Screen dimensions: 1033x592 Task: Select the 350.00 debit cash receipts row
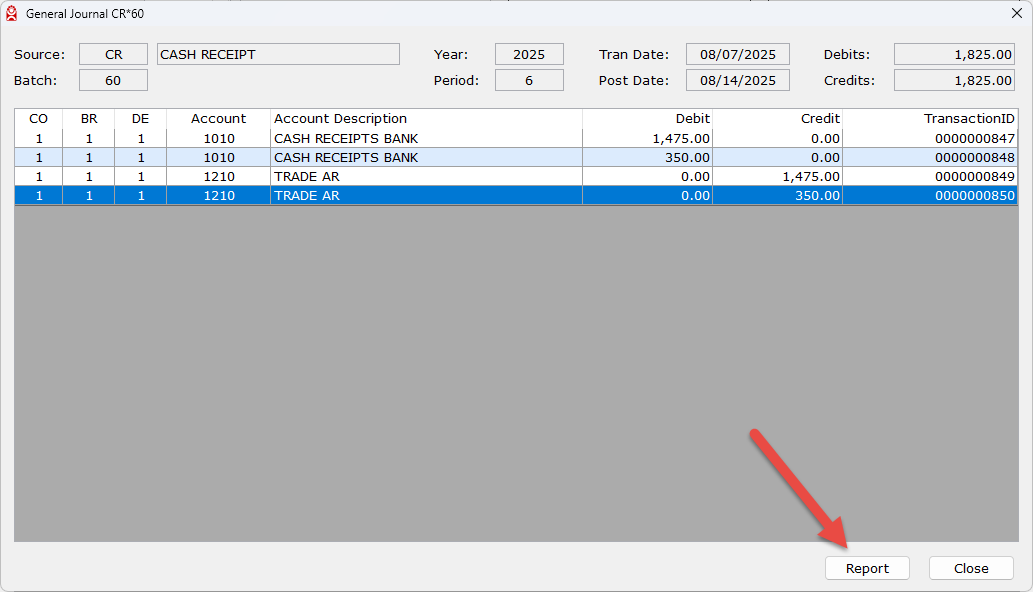500,157
